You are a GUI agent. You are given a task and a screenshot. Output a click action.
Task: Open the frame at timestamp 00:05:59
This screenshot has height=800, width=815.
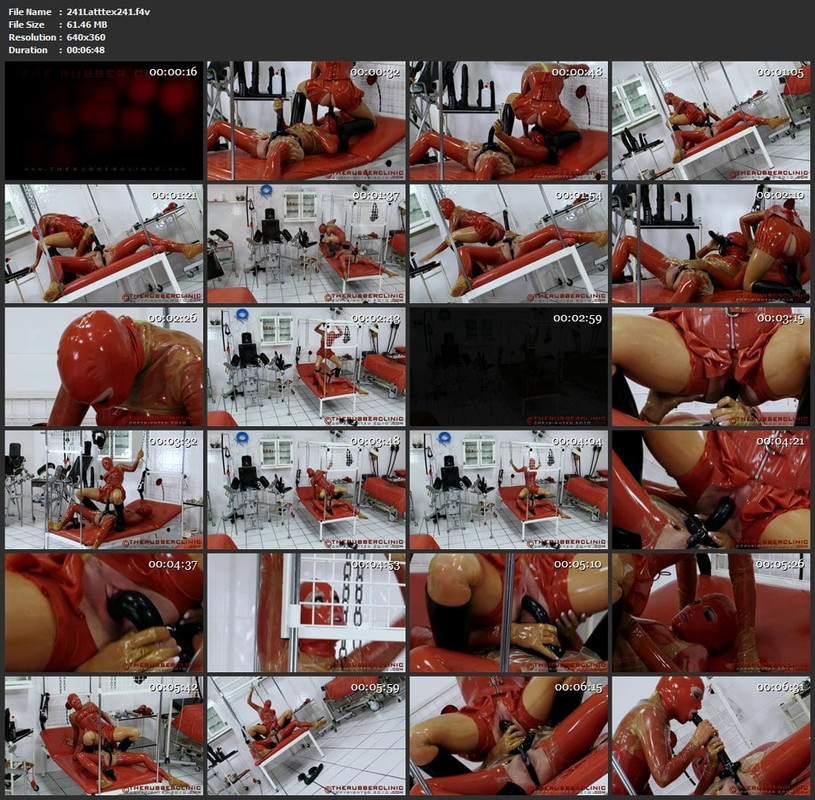tap(306, 736)
